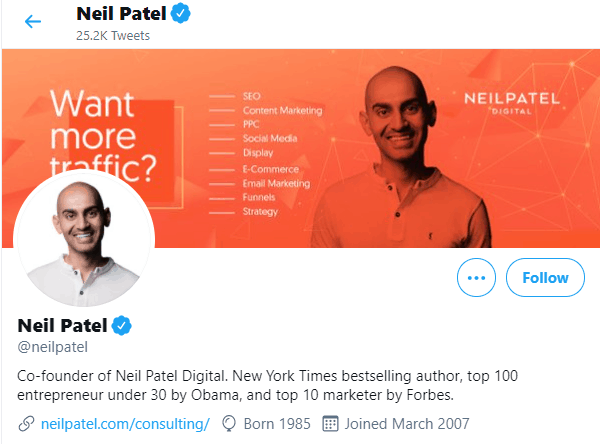Follow Neil Patel's account

tap(545, 277)
